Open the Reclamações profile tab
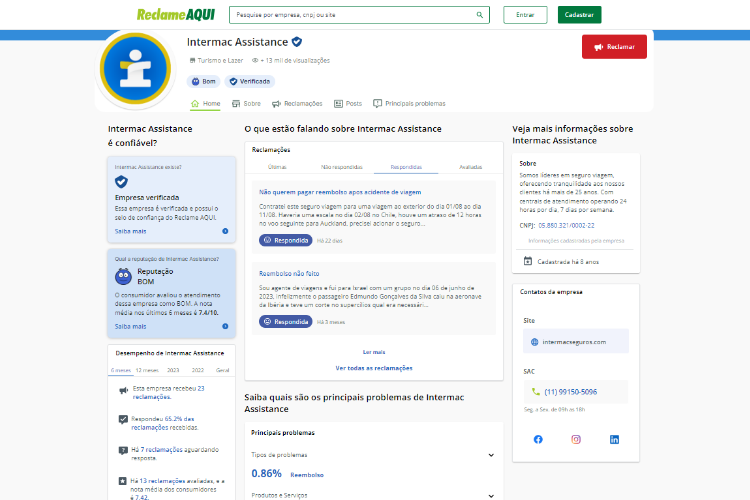Screen dimensions: 750x500 [297, 103]
